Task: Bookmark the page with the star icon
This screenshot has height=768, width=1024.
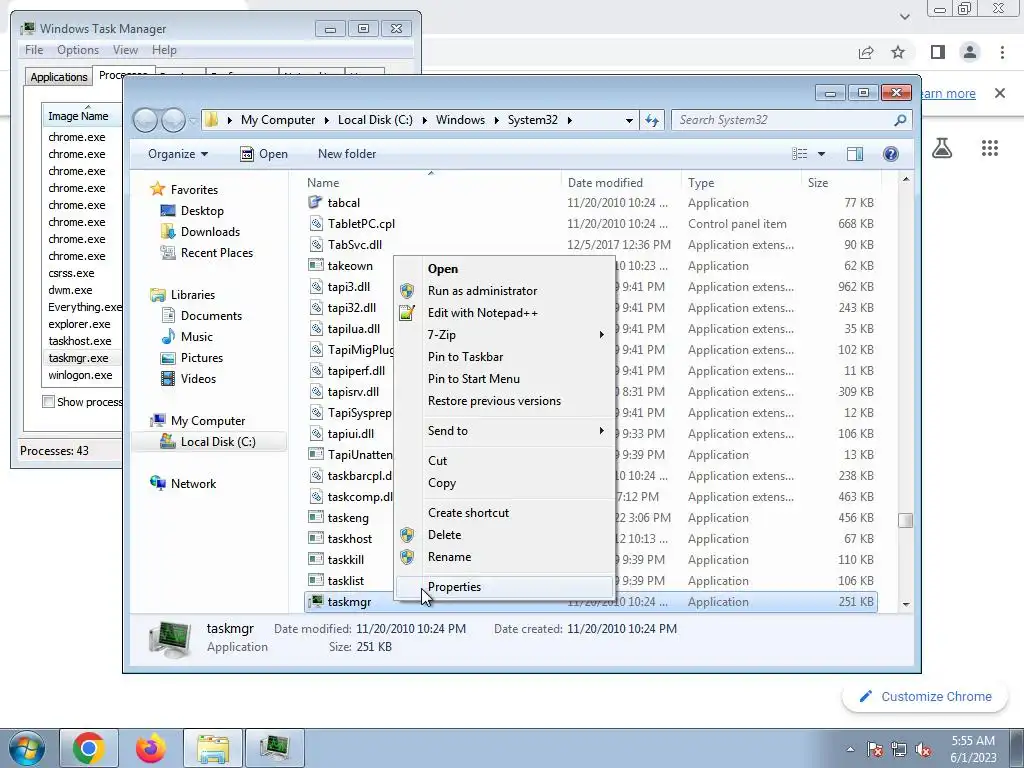Action: [x=898, y=52]
